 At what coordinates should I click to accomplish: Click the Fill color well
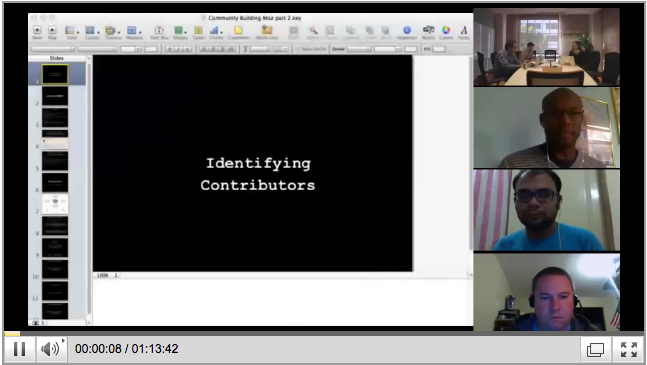tap(439, 49)
